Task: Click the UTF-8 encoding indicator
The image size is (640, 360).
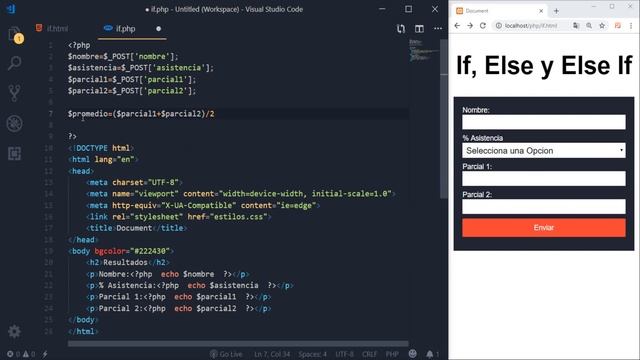Action: pos(344,354)
